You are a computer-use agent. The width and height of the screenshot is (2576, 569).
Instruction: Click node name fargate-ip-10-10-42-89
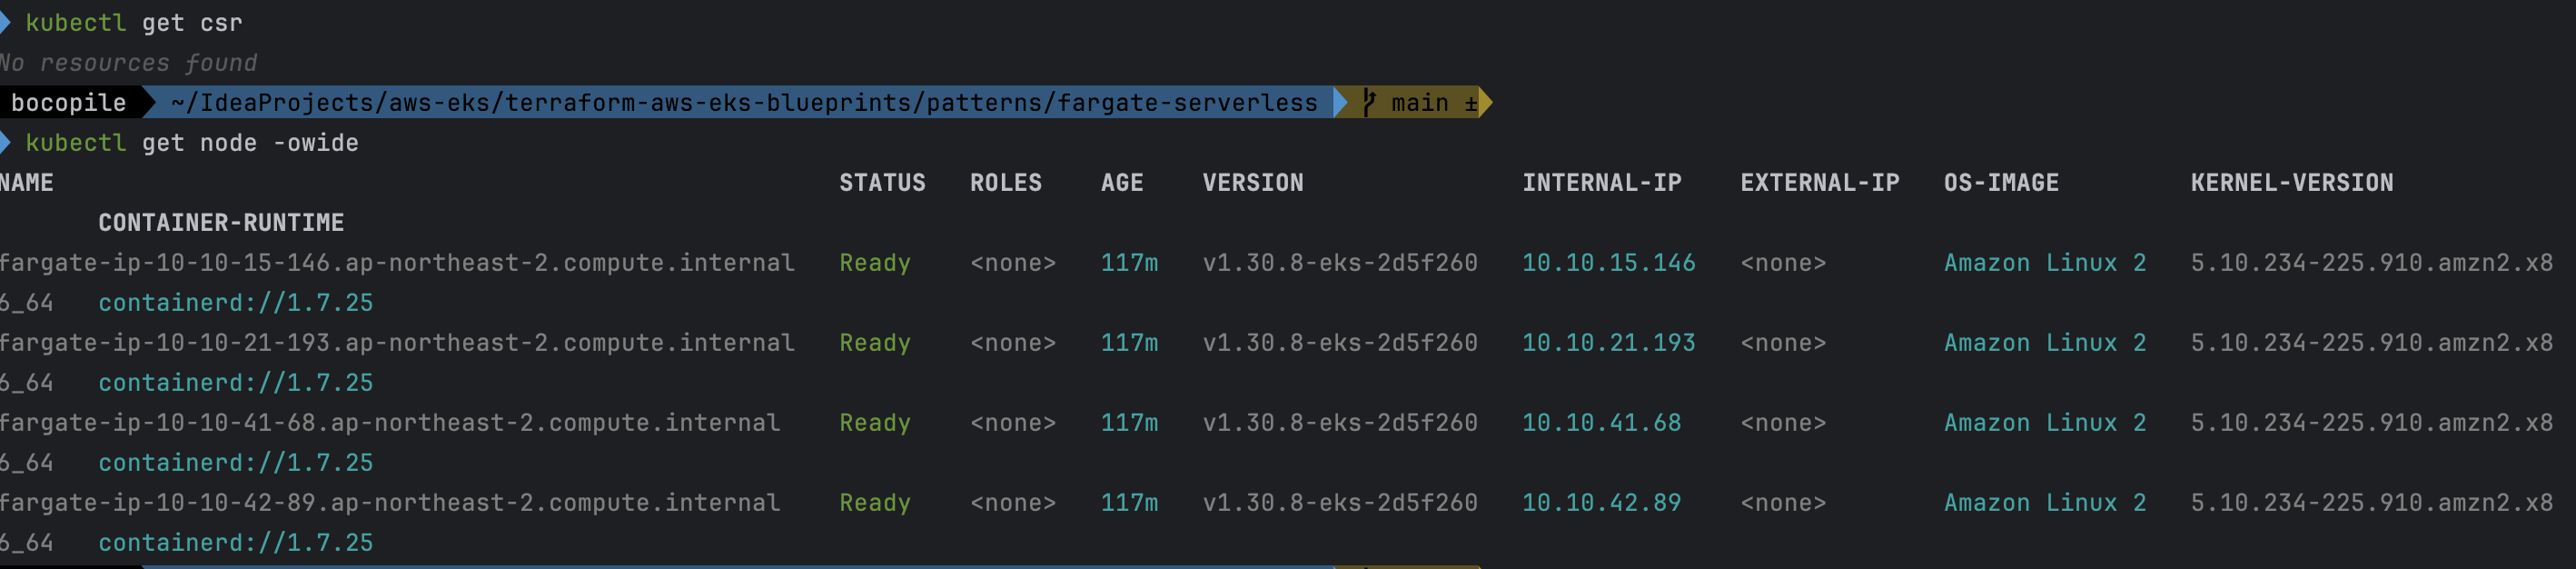(x=389, y=503)
